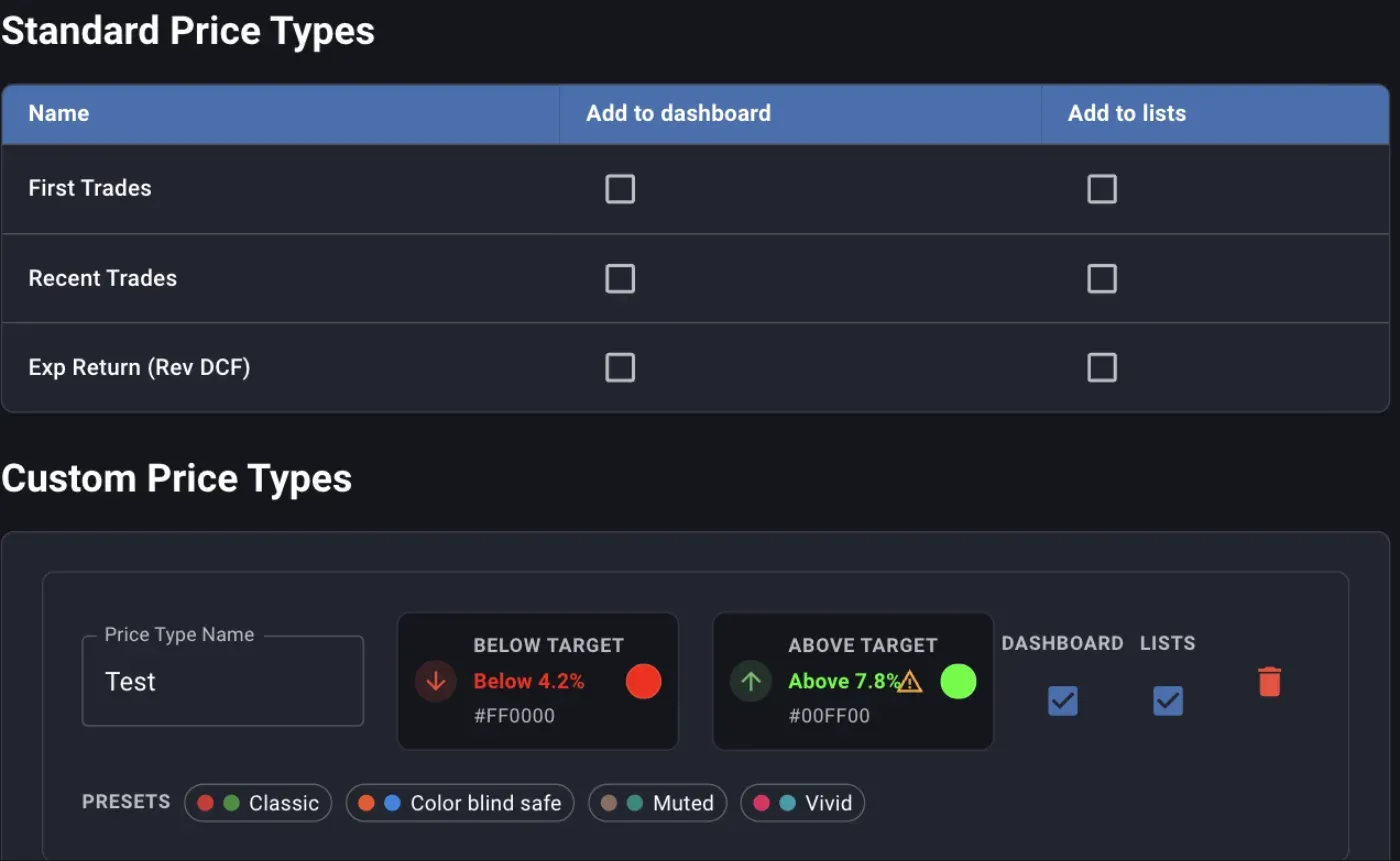
Task: Click the Below 4.2% sample text
Action: (529, 681)
